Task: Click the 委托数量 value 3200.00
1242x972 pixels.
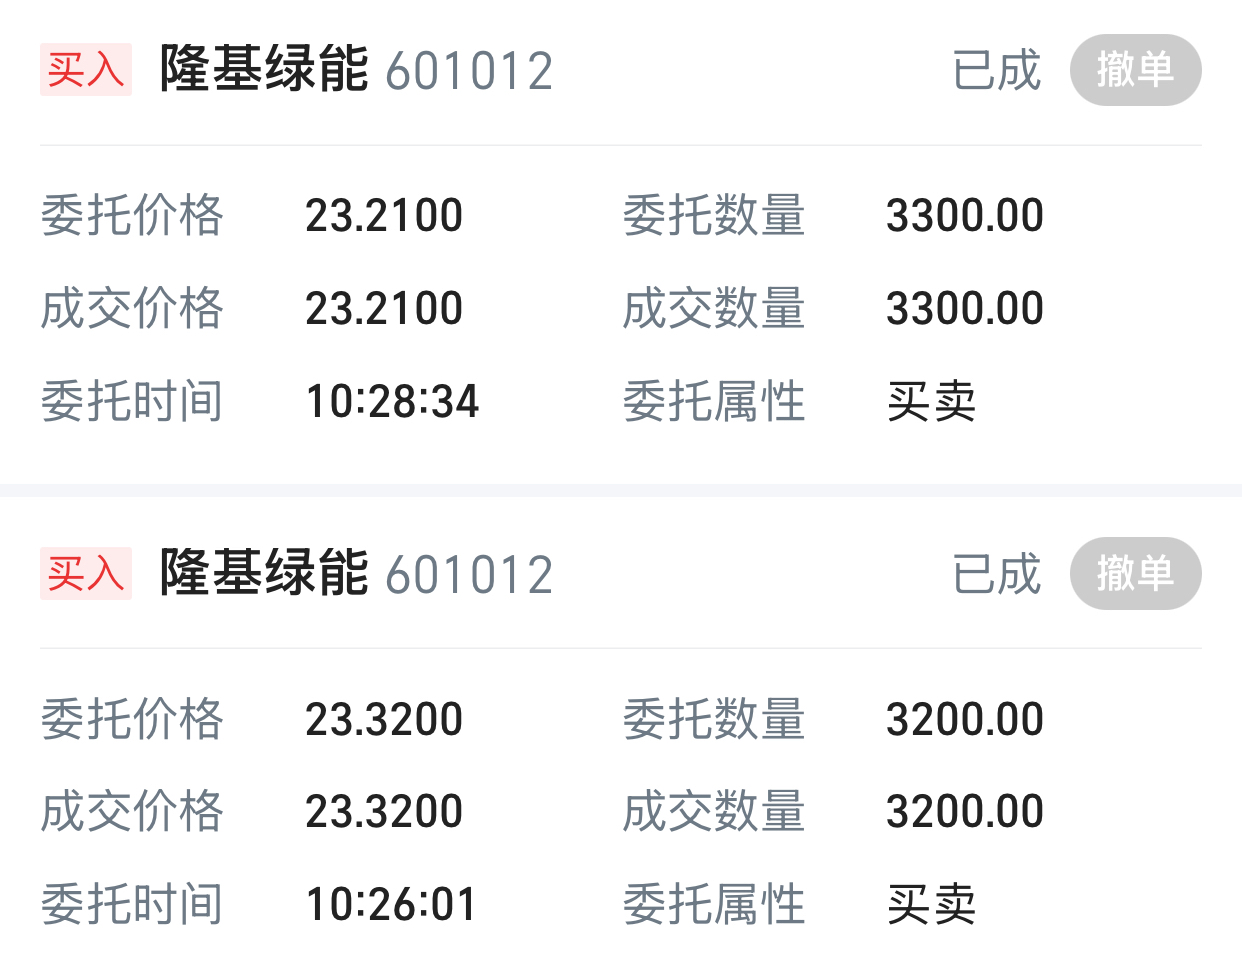Action: pyautogui.click(x=965, y=719)
